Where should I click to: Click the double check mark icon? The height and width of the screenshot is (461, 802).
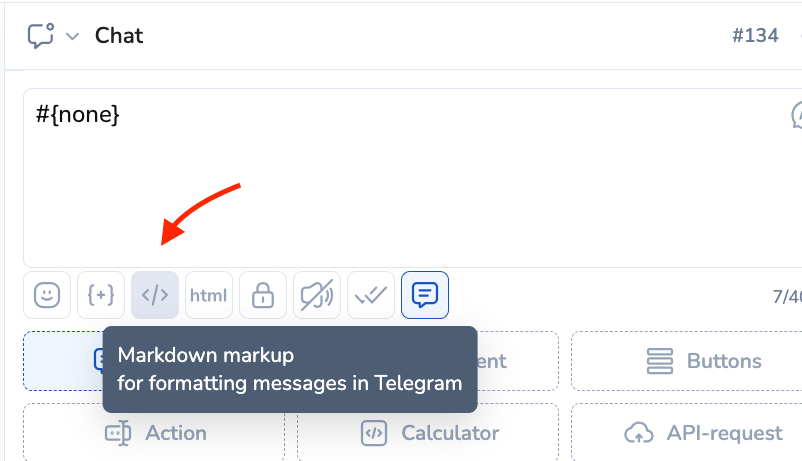click(x=371, y=295)
